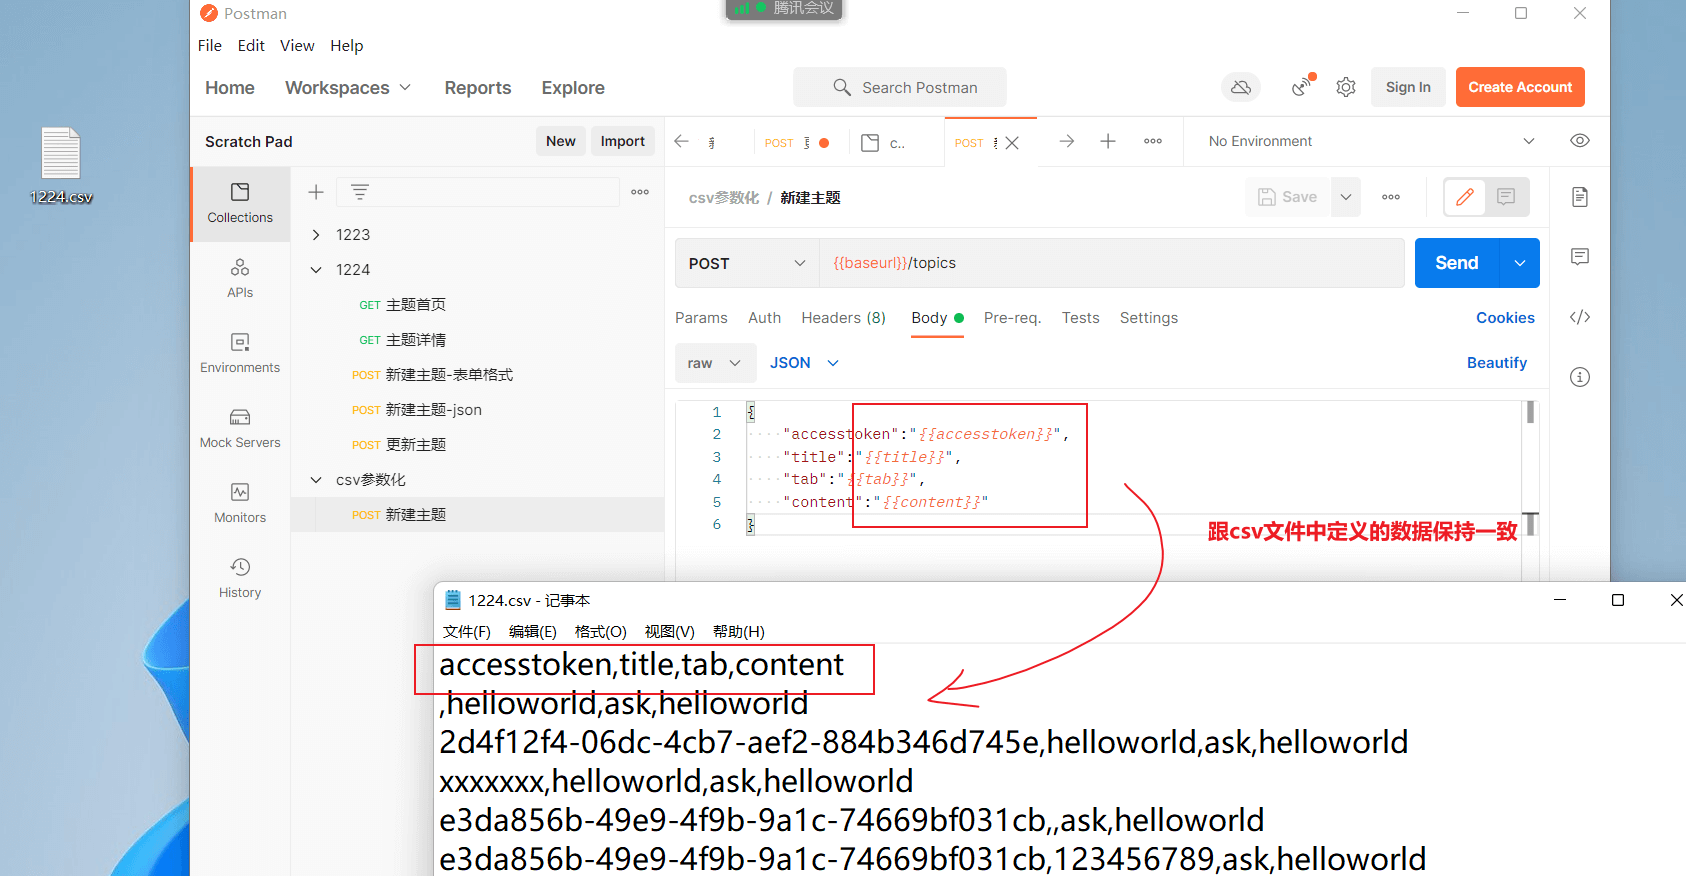The width and height of the screenshot is (1686, 876).
Task: Click the Sign In button
Action: (x=1408, y=87)
